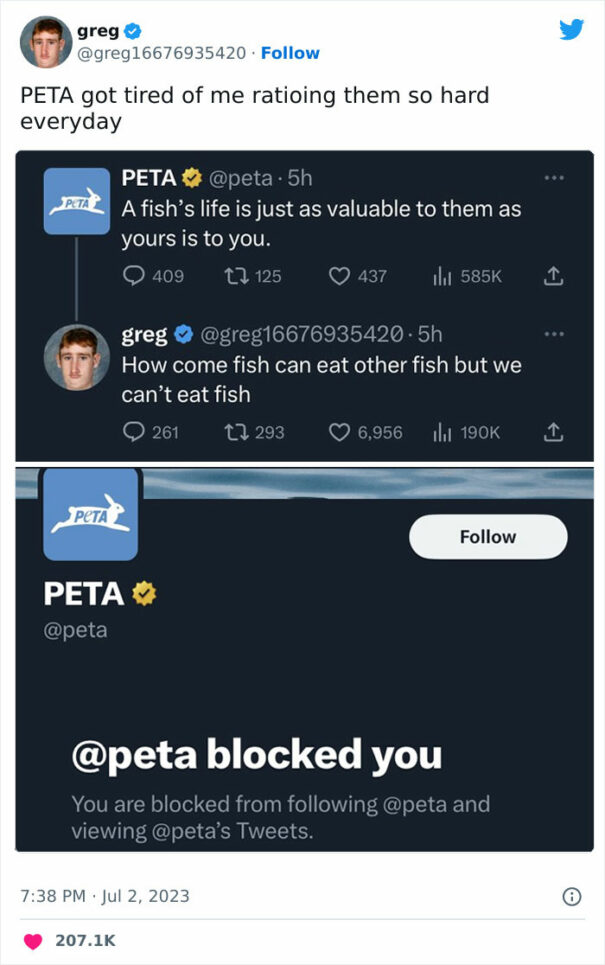Click white Follow button on PETA profile

488,537
